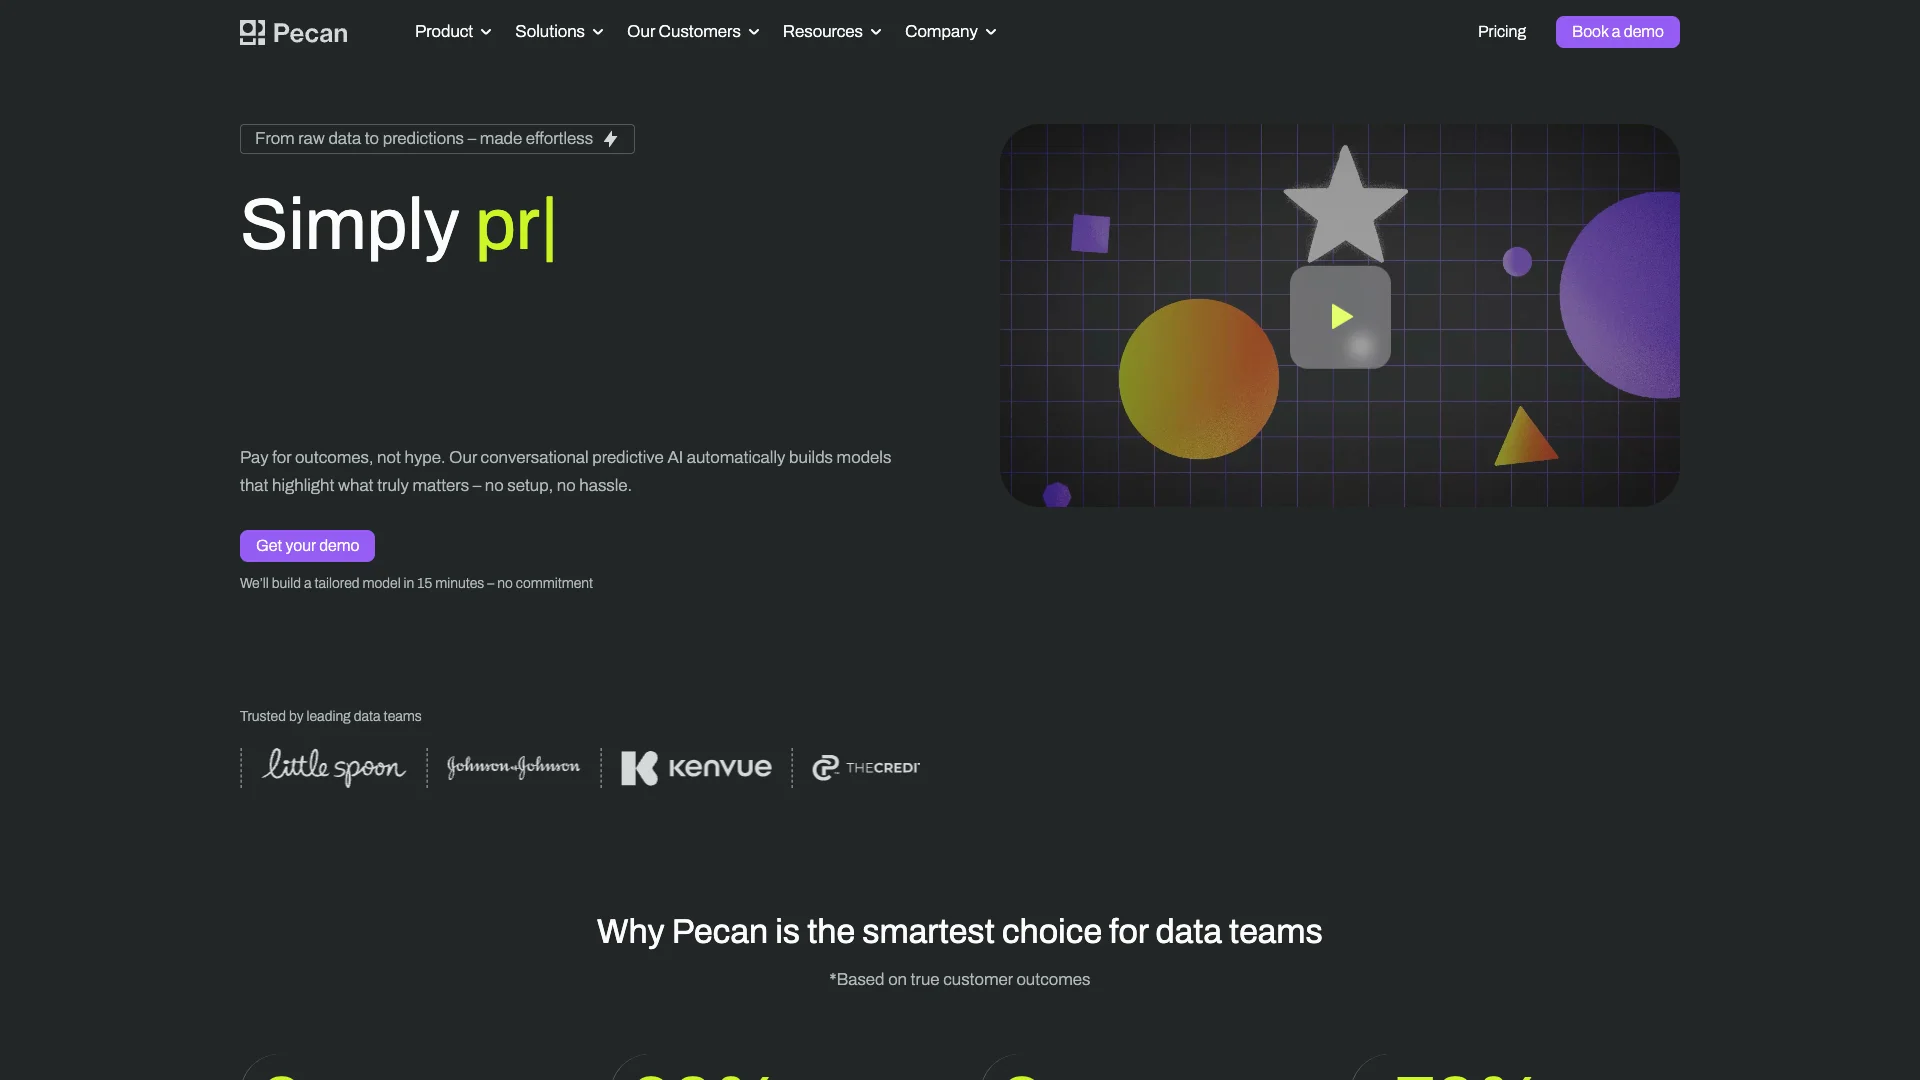Screen dimensions: 1920x1080
Task: Click the raw data to predictions tagline badge
Action: pyautogui.click(x=423, y=139)
